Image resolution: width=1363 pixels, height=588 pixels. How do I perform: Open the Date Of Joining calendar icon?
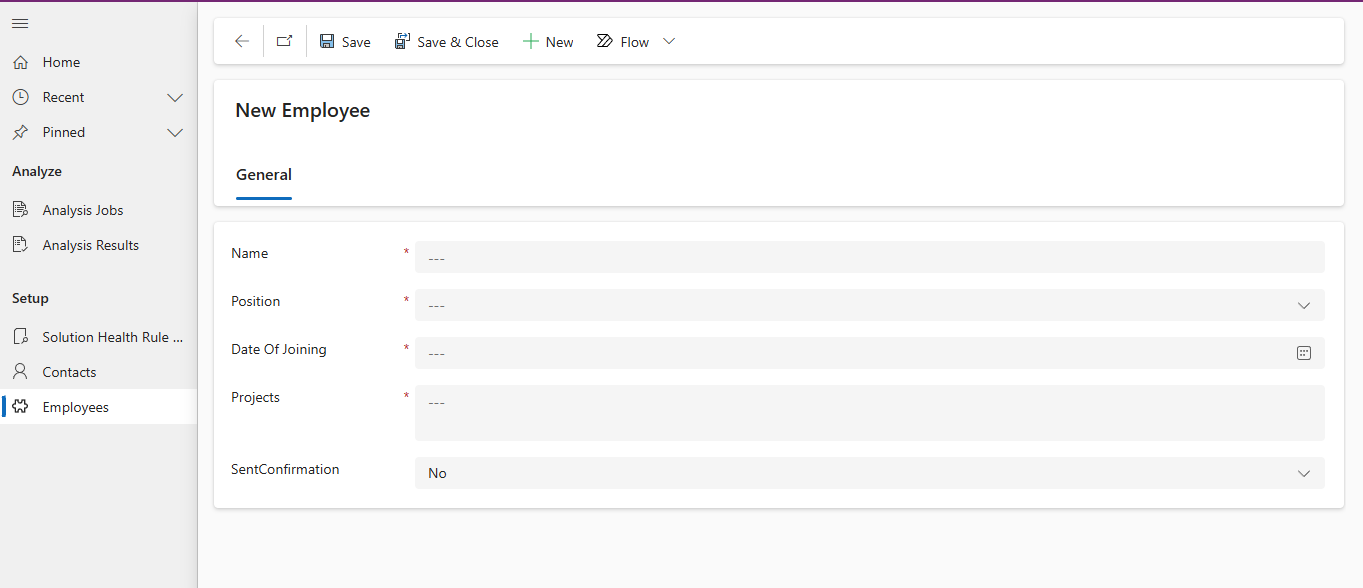pyautogui.click(x=1304, y=353)
